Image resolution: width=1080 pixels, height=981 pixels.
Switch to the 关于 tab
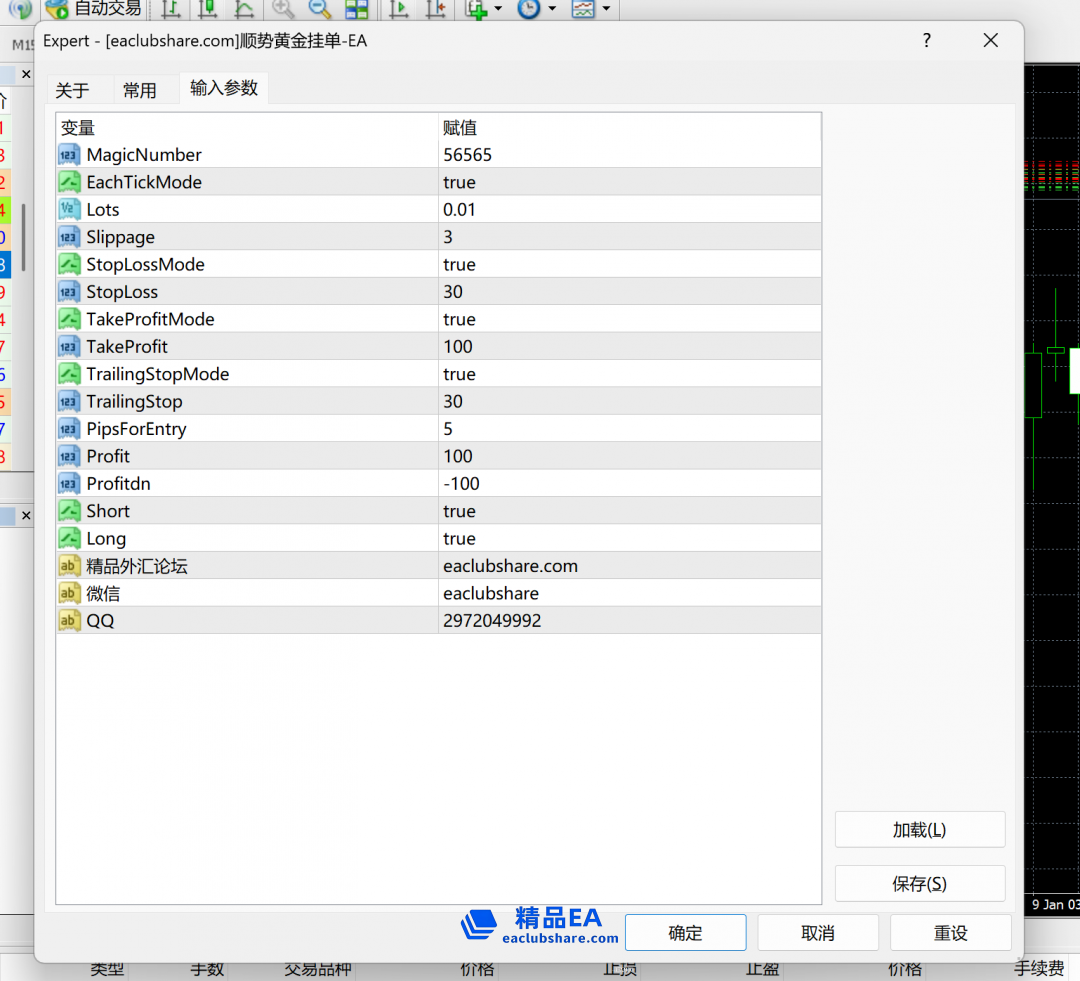[72, 90]
